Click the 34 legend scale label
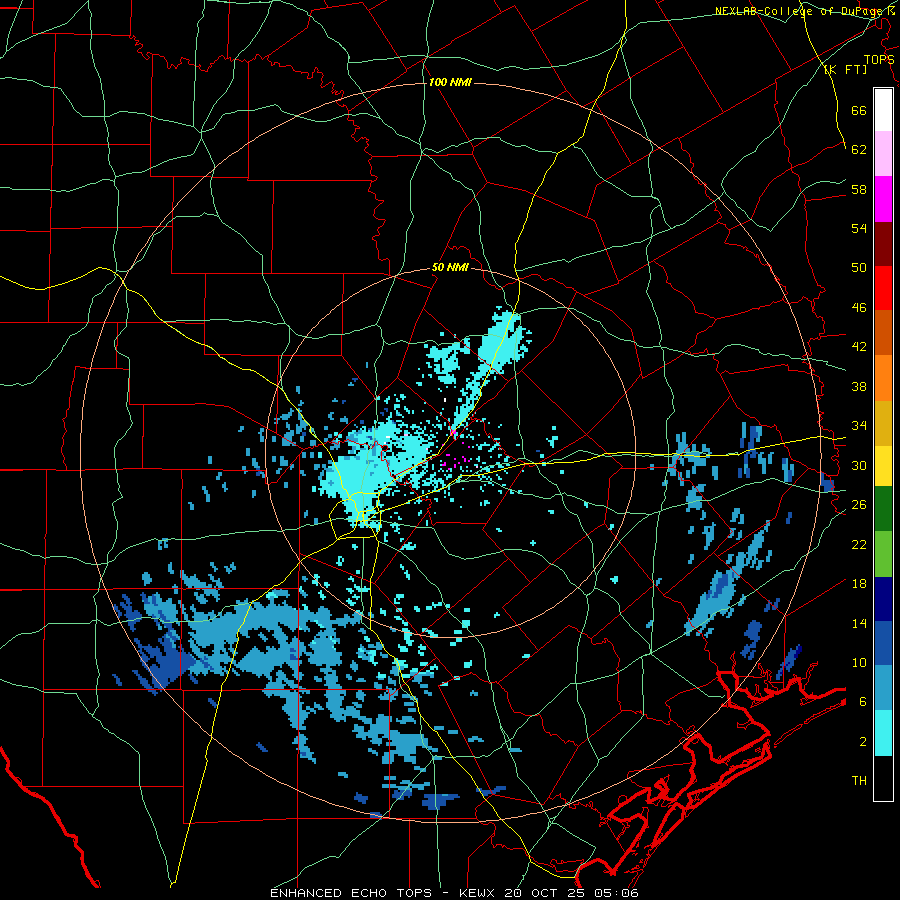Screen dimensions: 900x900 (x=859, y=426)
